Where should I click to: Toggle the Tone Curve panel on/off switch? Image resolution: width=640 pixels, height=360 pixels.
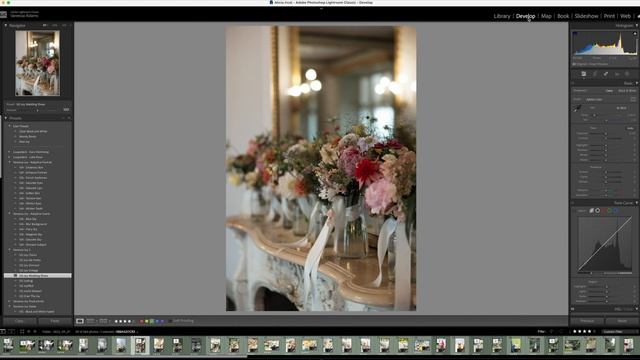coord(573,203)
